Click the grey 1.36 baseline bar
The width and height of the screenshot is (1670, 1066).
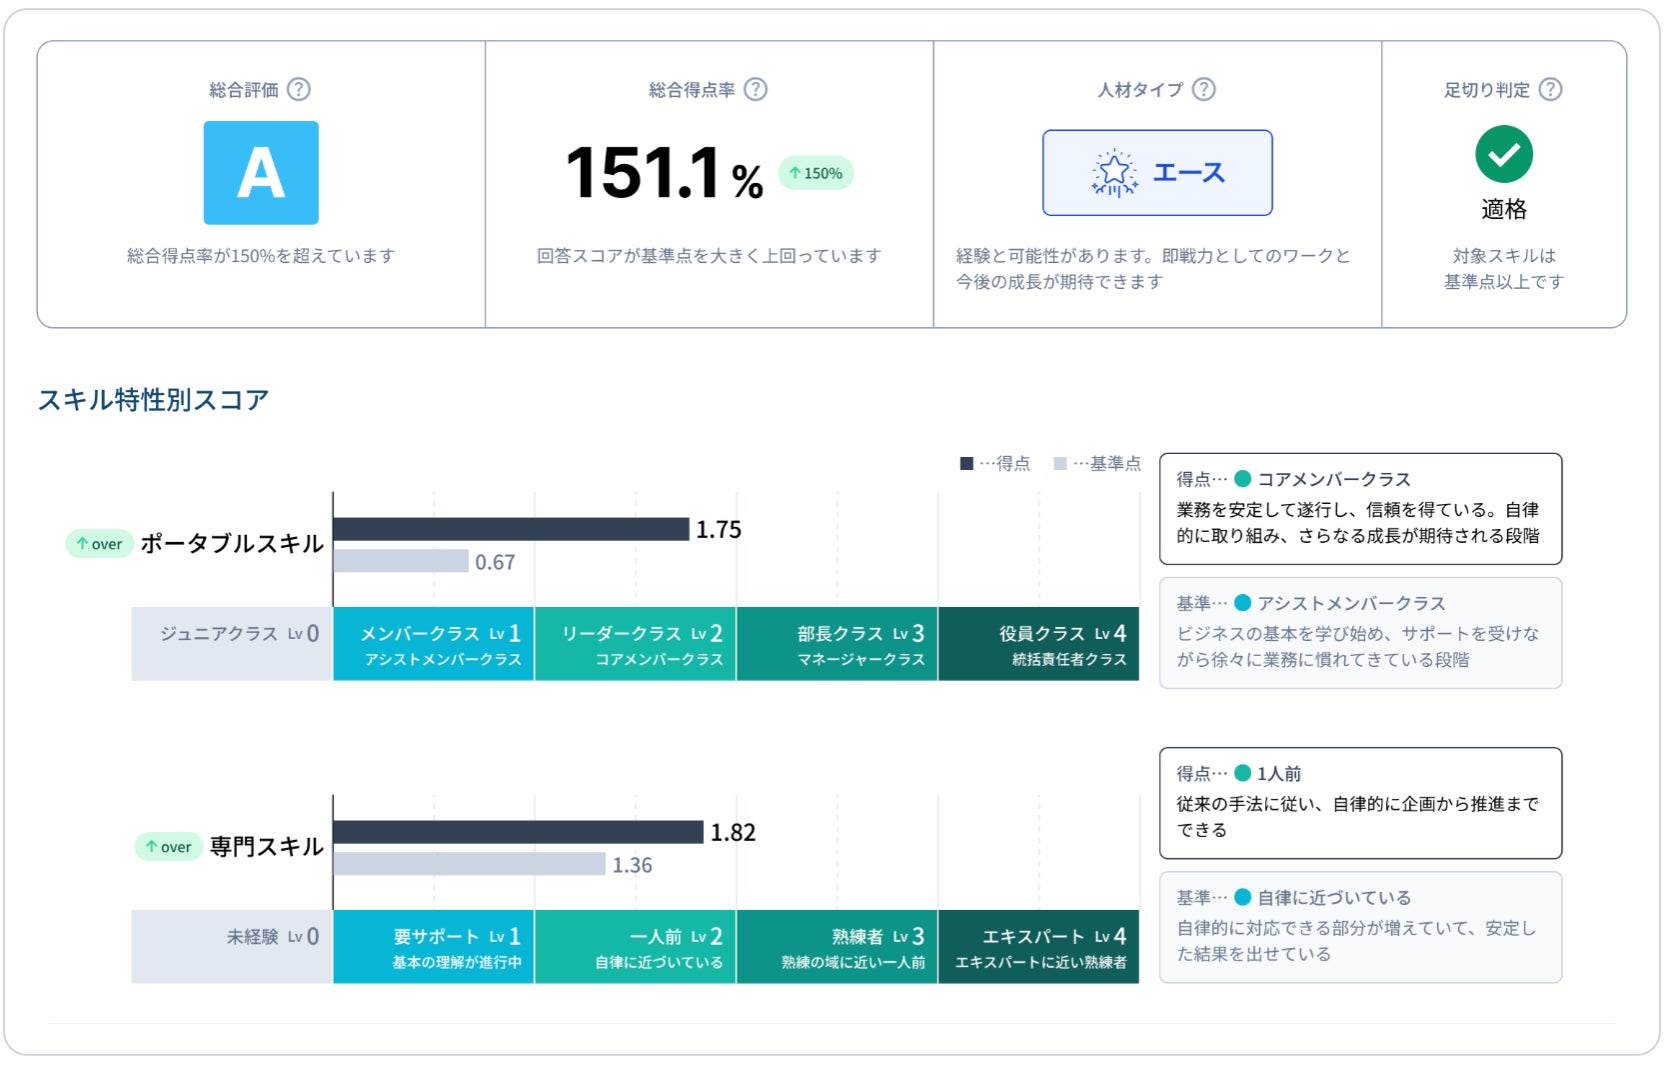point(469,864)
